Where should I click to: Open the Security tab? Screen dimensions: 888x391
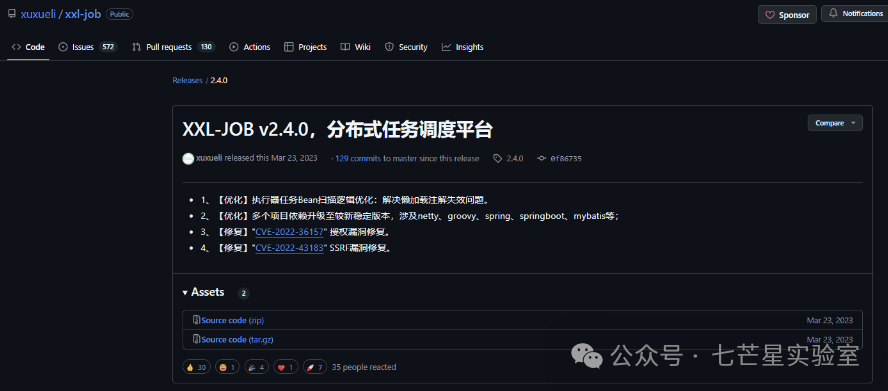tap(406, 47)
